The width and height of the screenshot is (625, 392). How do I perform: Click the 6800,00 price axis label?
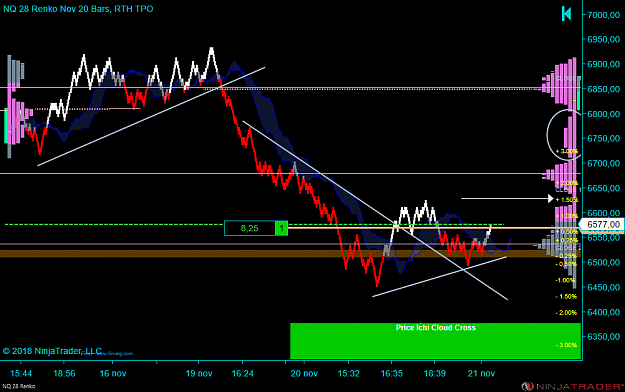tap(603, 114)
